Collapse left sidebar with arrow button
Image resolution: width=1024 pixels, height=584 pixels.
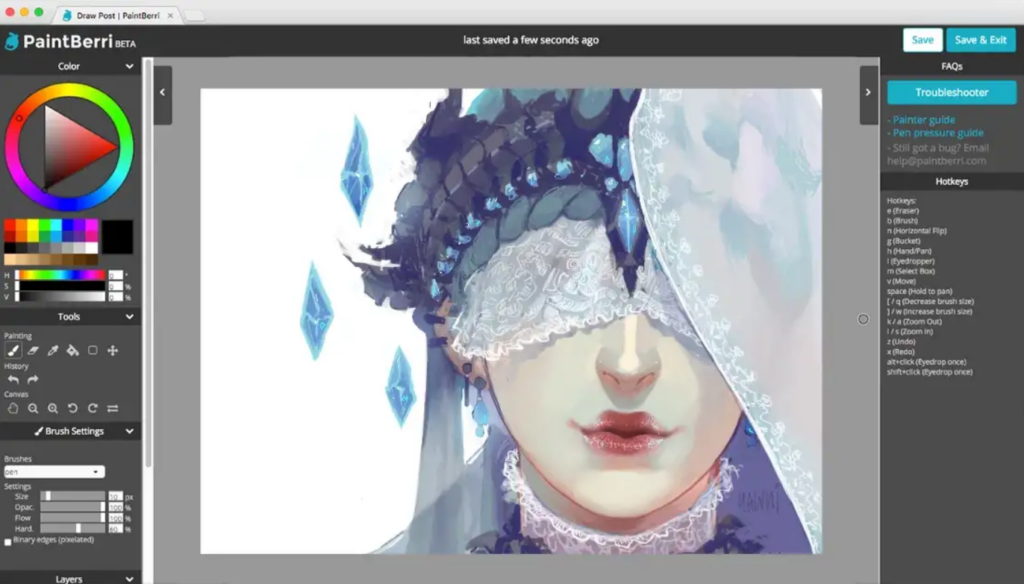(163, 95)
